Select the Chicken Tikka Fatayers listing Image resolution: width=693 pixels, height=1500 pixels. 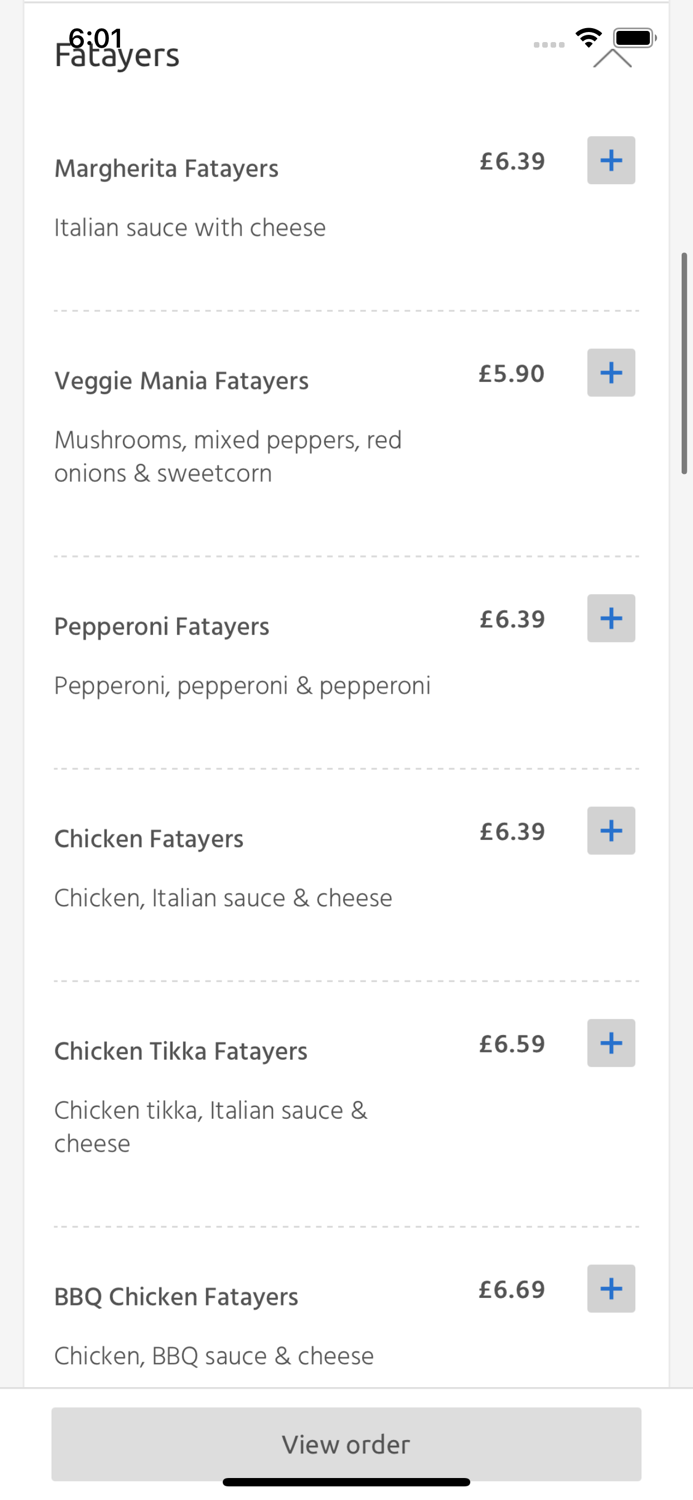coord(180,1051)
